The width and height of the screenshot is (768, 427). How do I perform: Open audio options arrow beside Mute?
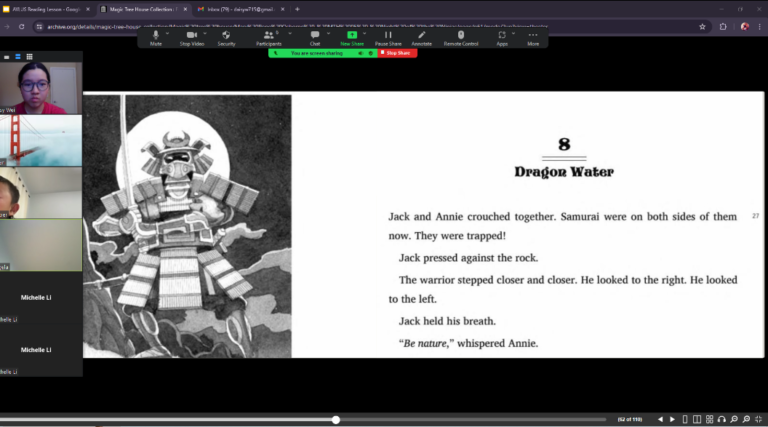[168, 34]
